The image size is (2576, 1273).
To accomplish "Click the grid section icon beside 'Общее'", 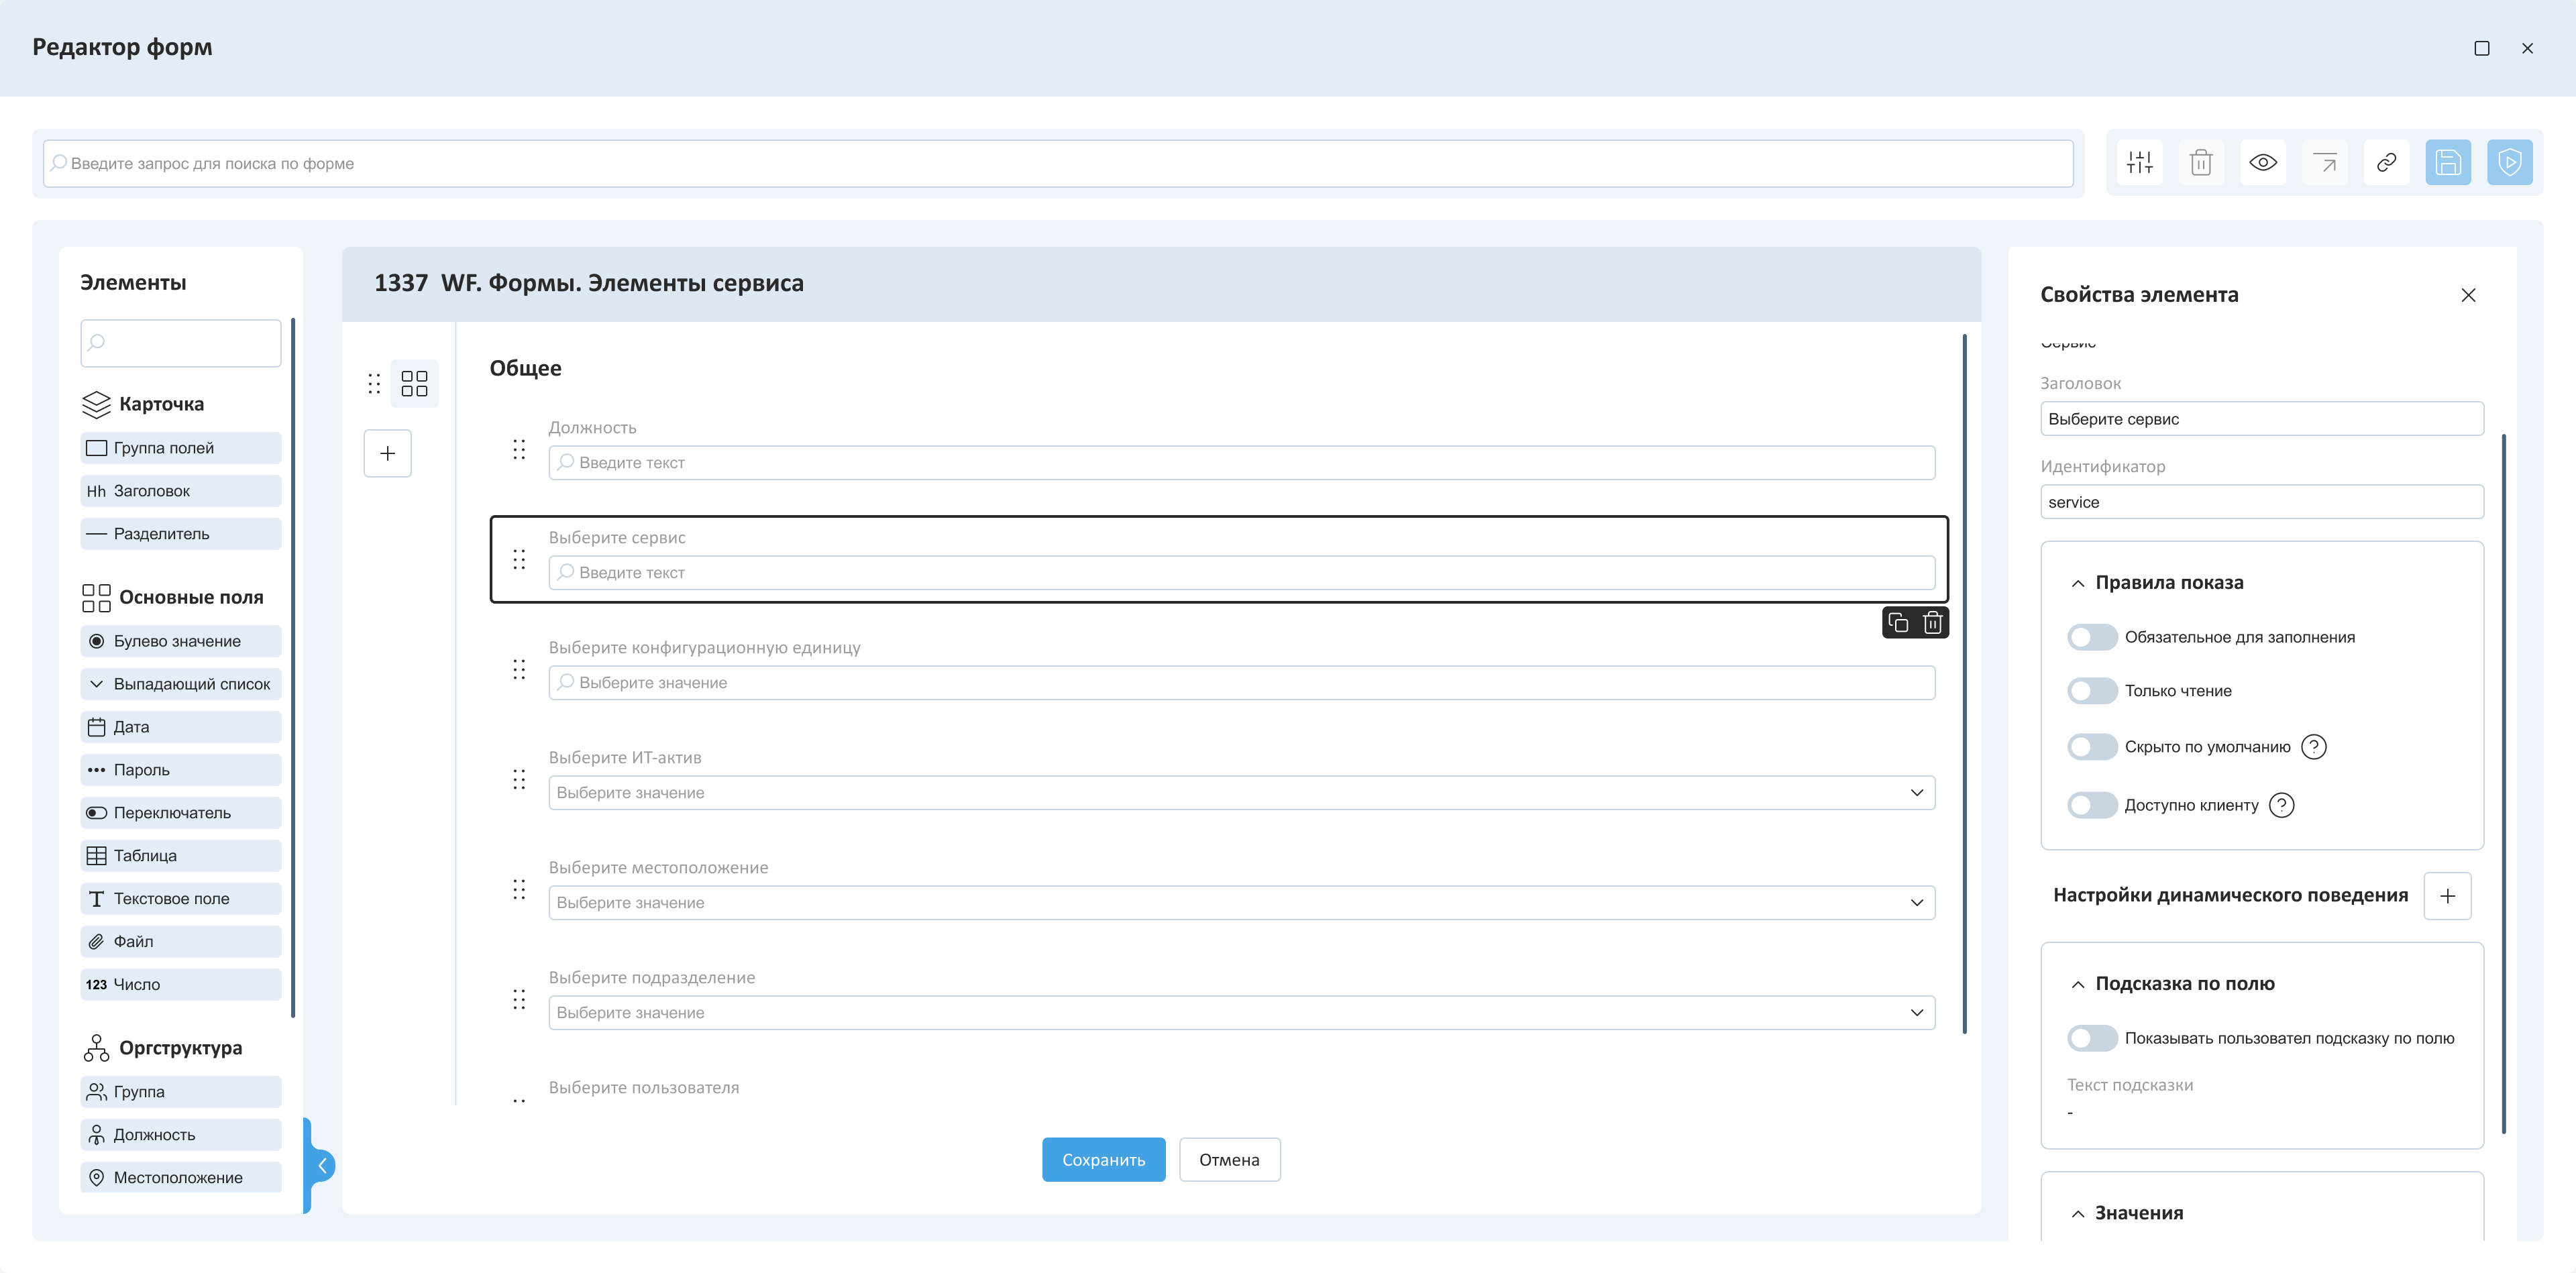I will (414, 384).
